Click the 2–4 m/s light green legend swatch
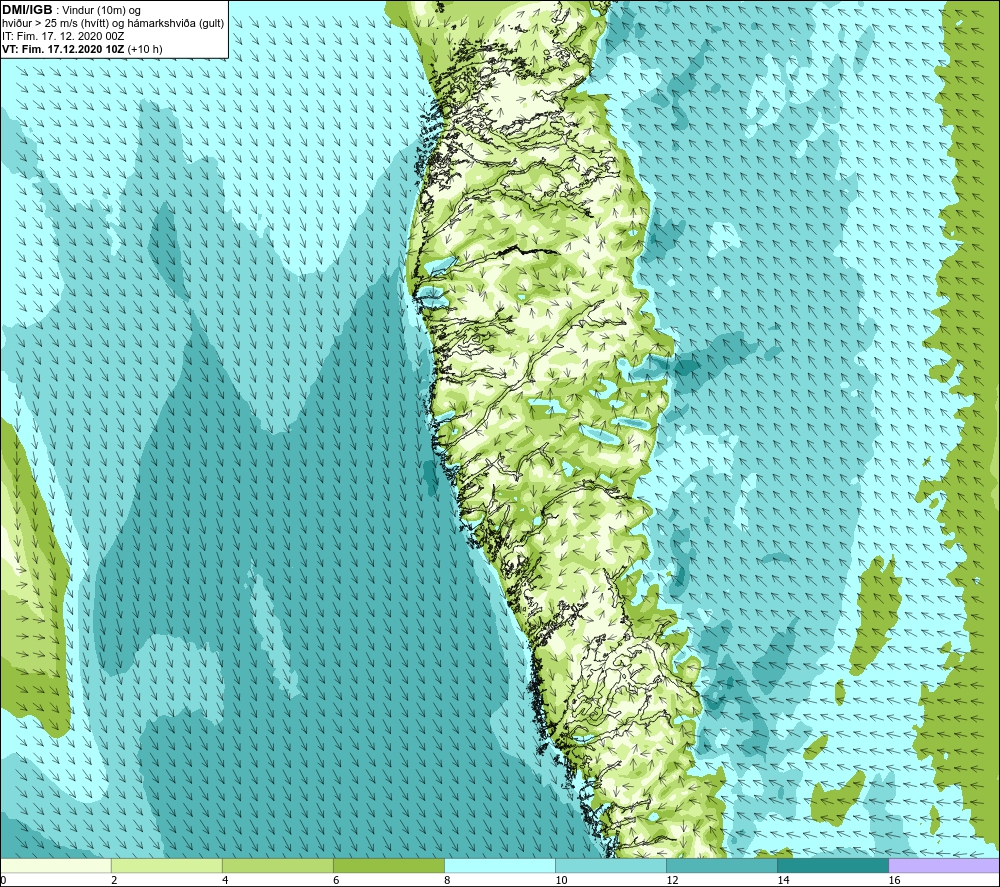This screenshot has width=1000, height=887. click(x=167, y=866)
